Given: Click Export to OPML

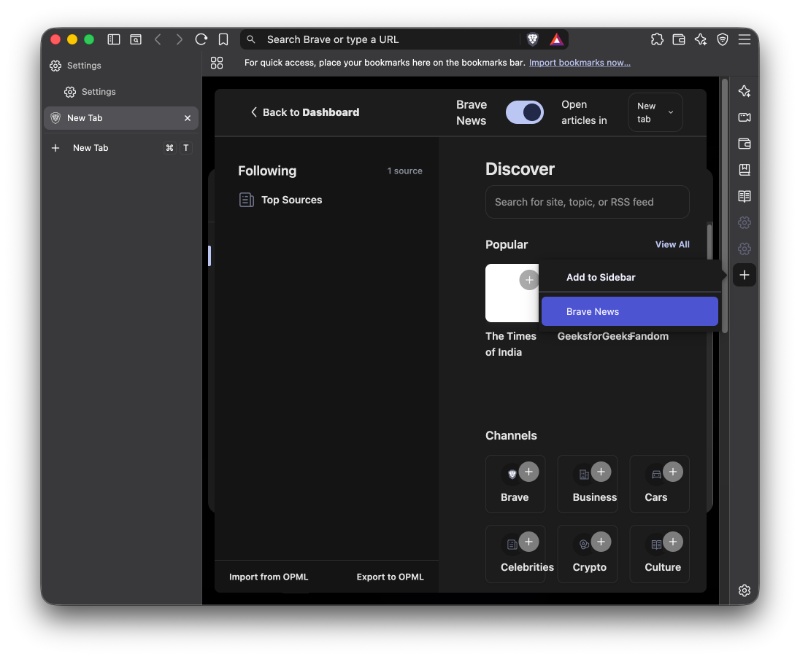Looking at the screenshot, I should pos(390,577).
